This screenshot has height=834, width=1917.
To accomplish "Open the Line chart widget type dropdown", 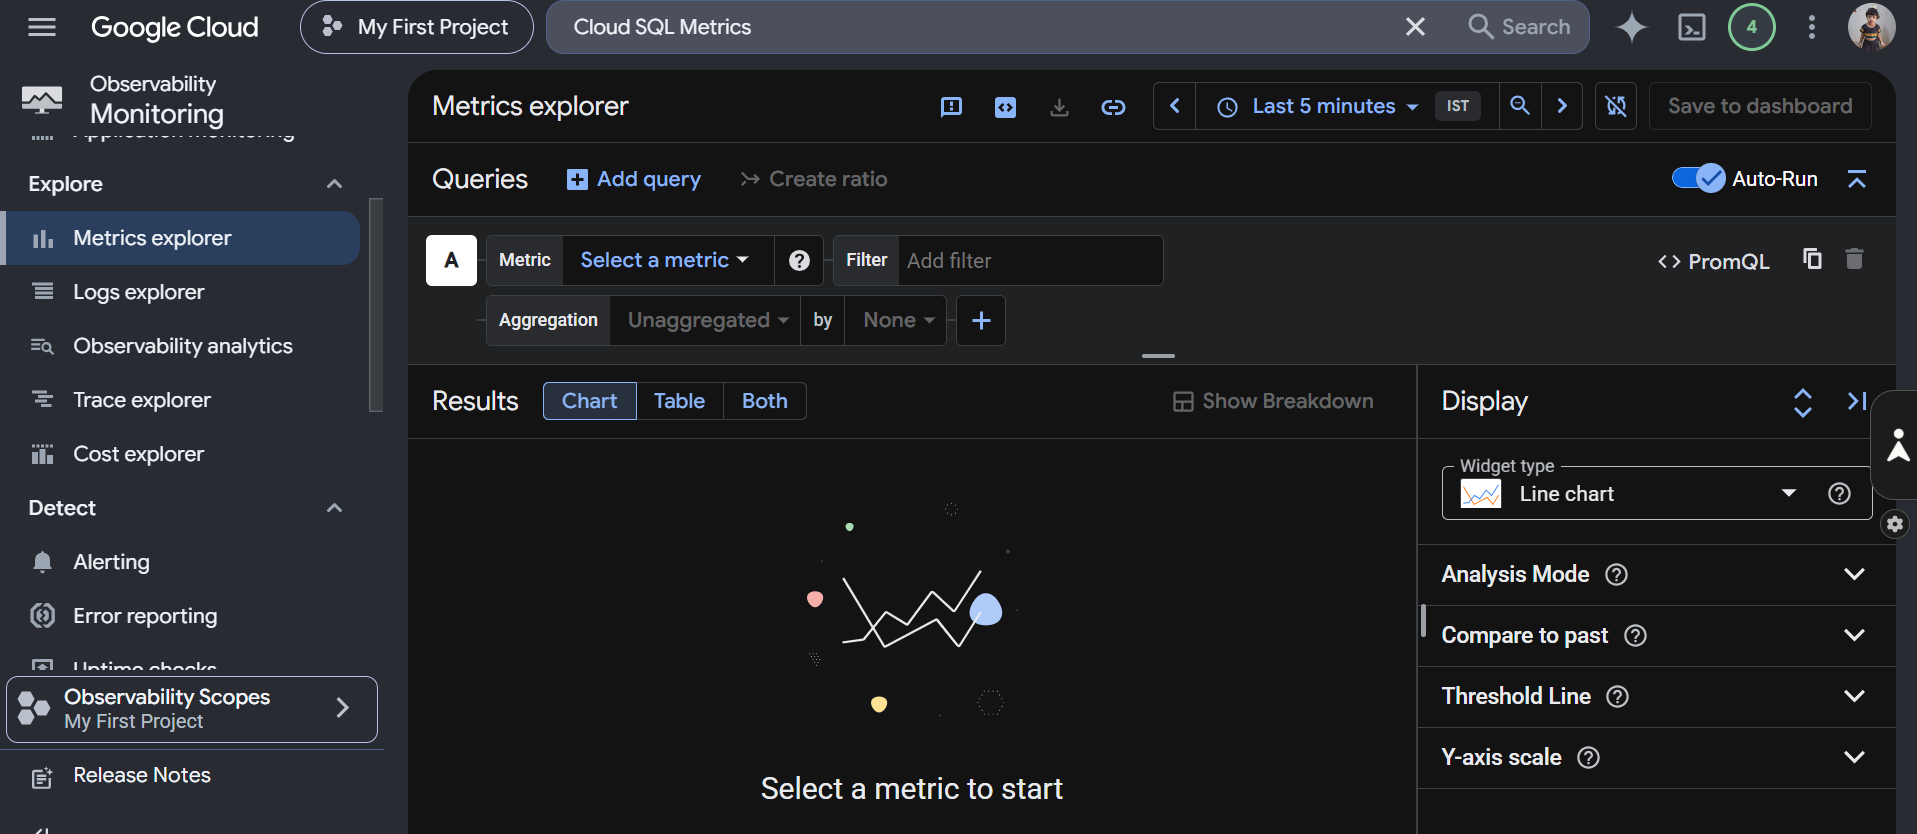I will [x=1656, y=493].
